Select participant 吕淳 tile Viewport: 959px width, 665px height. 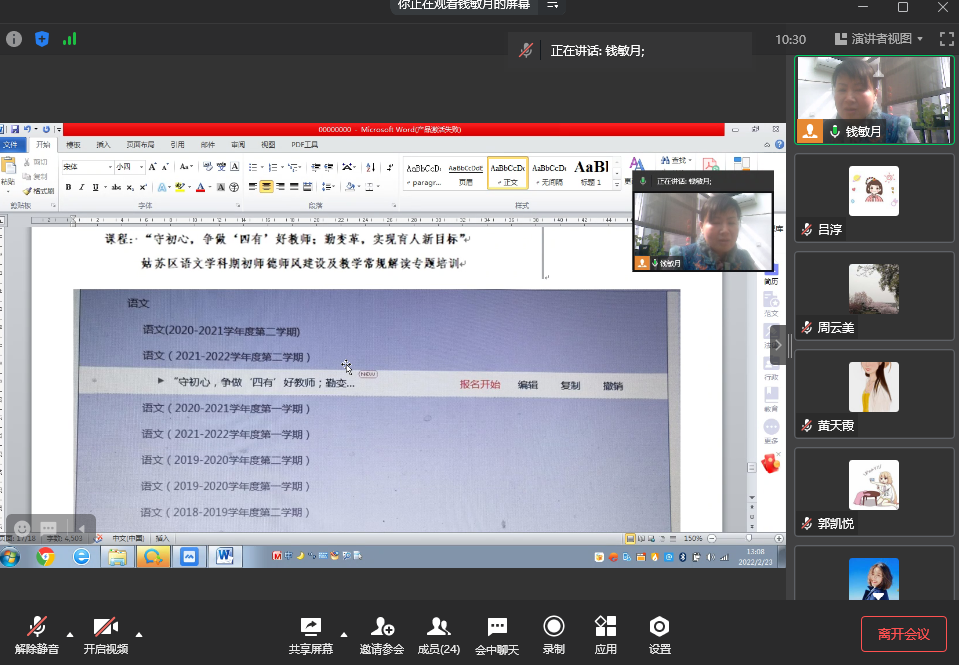(874, 198)
